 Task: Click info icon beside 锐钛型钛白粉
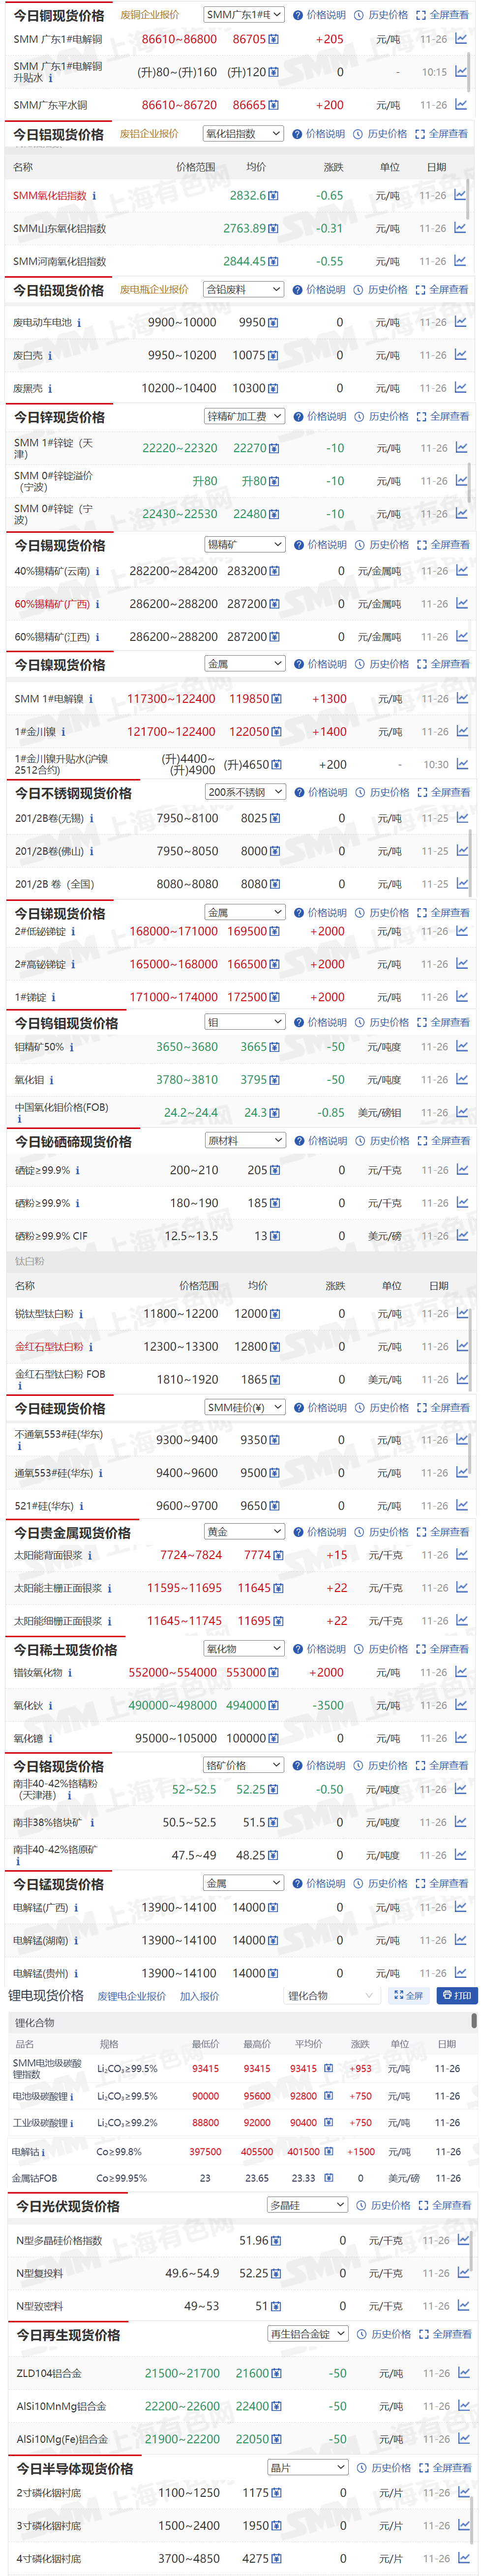click(81, 1314)
